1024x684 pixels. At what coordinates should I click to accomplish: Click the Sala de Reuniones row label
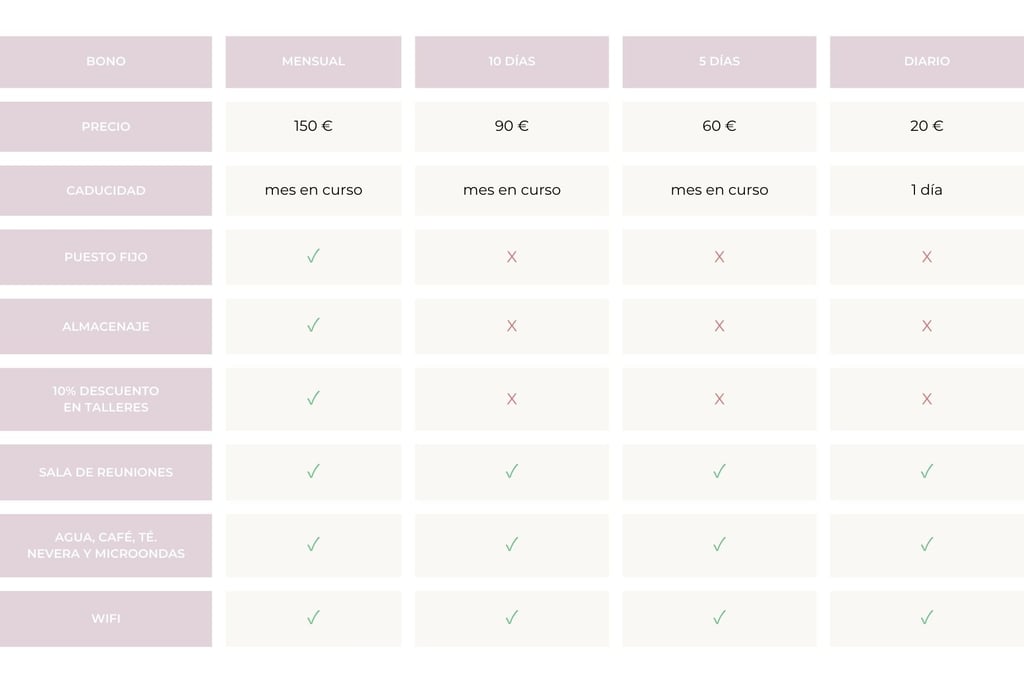[106, 472]
